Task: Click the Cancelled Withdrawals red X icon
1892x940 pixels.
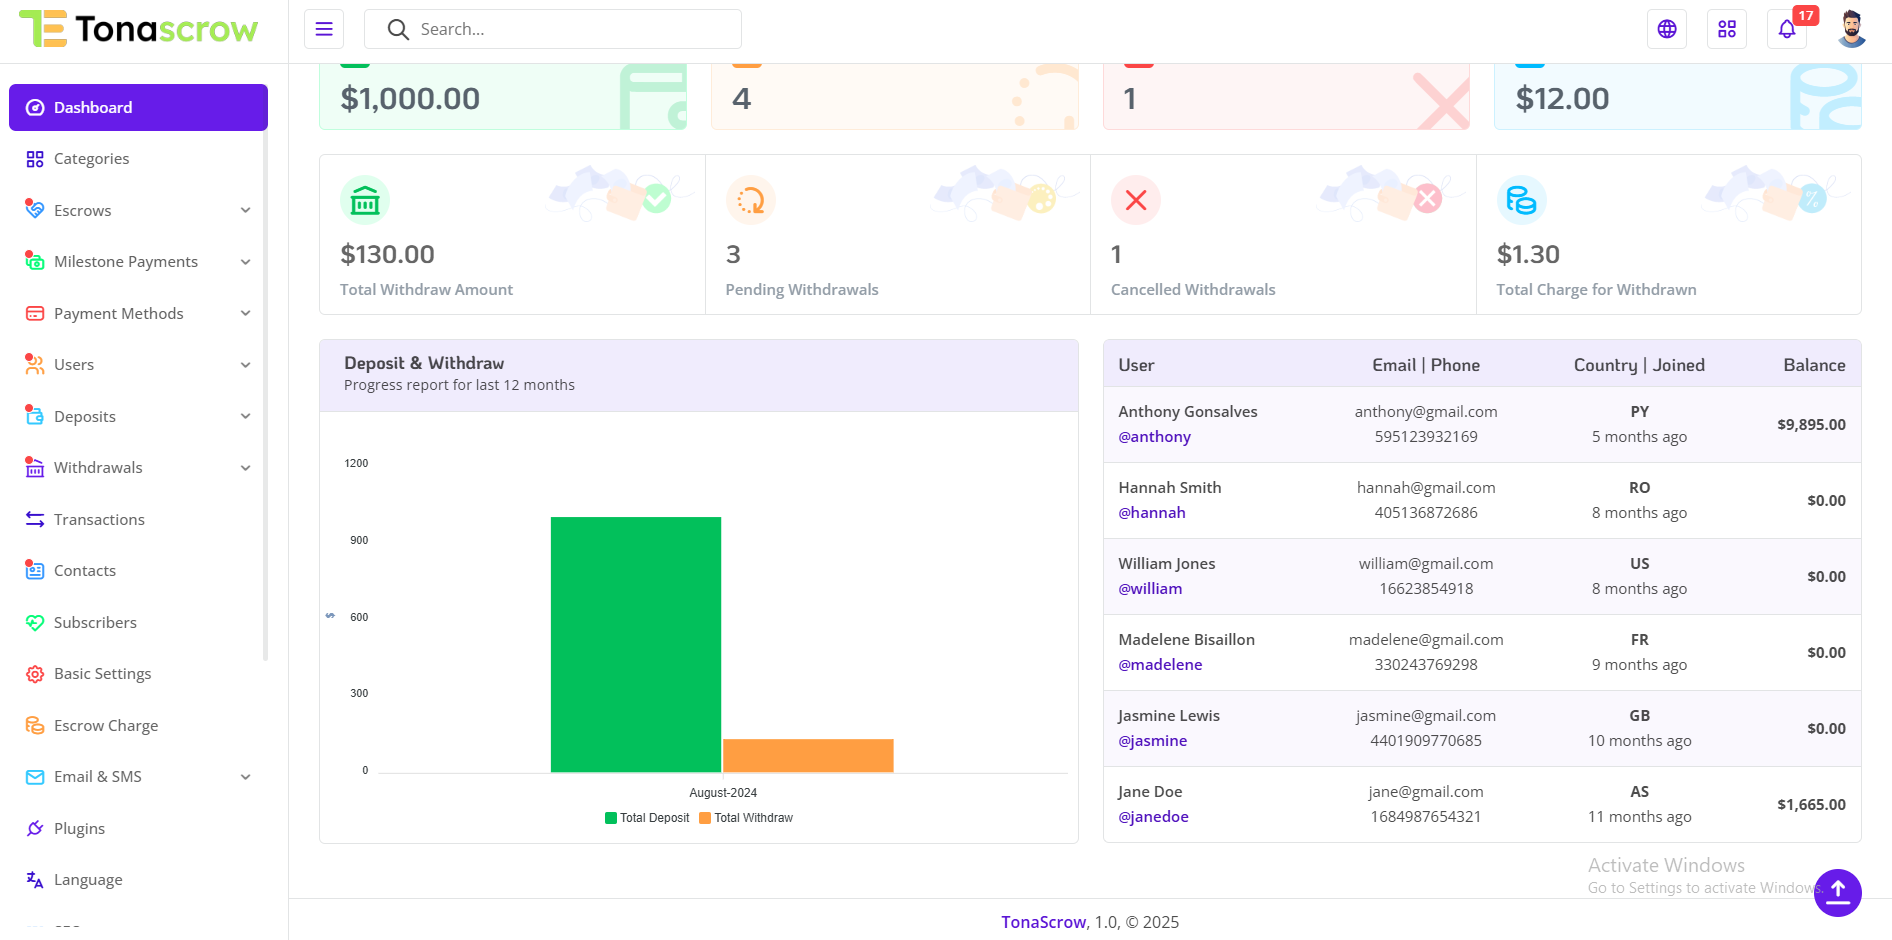Action: [x=1135, y=201]
